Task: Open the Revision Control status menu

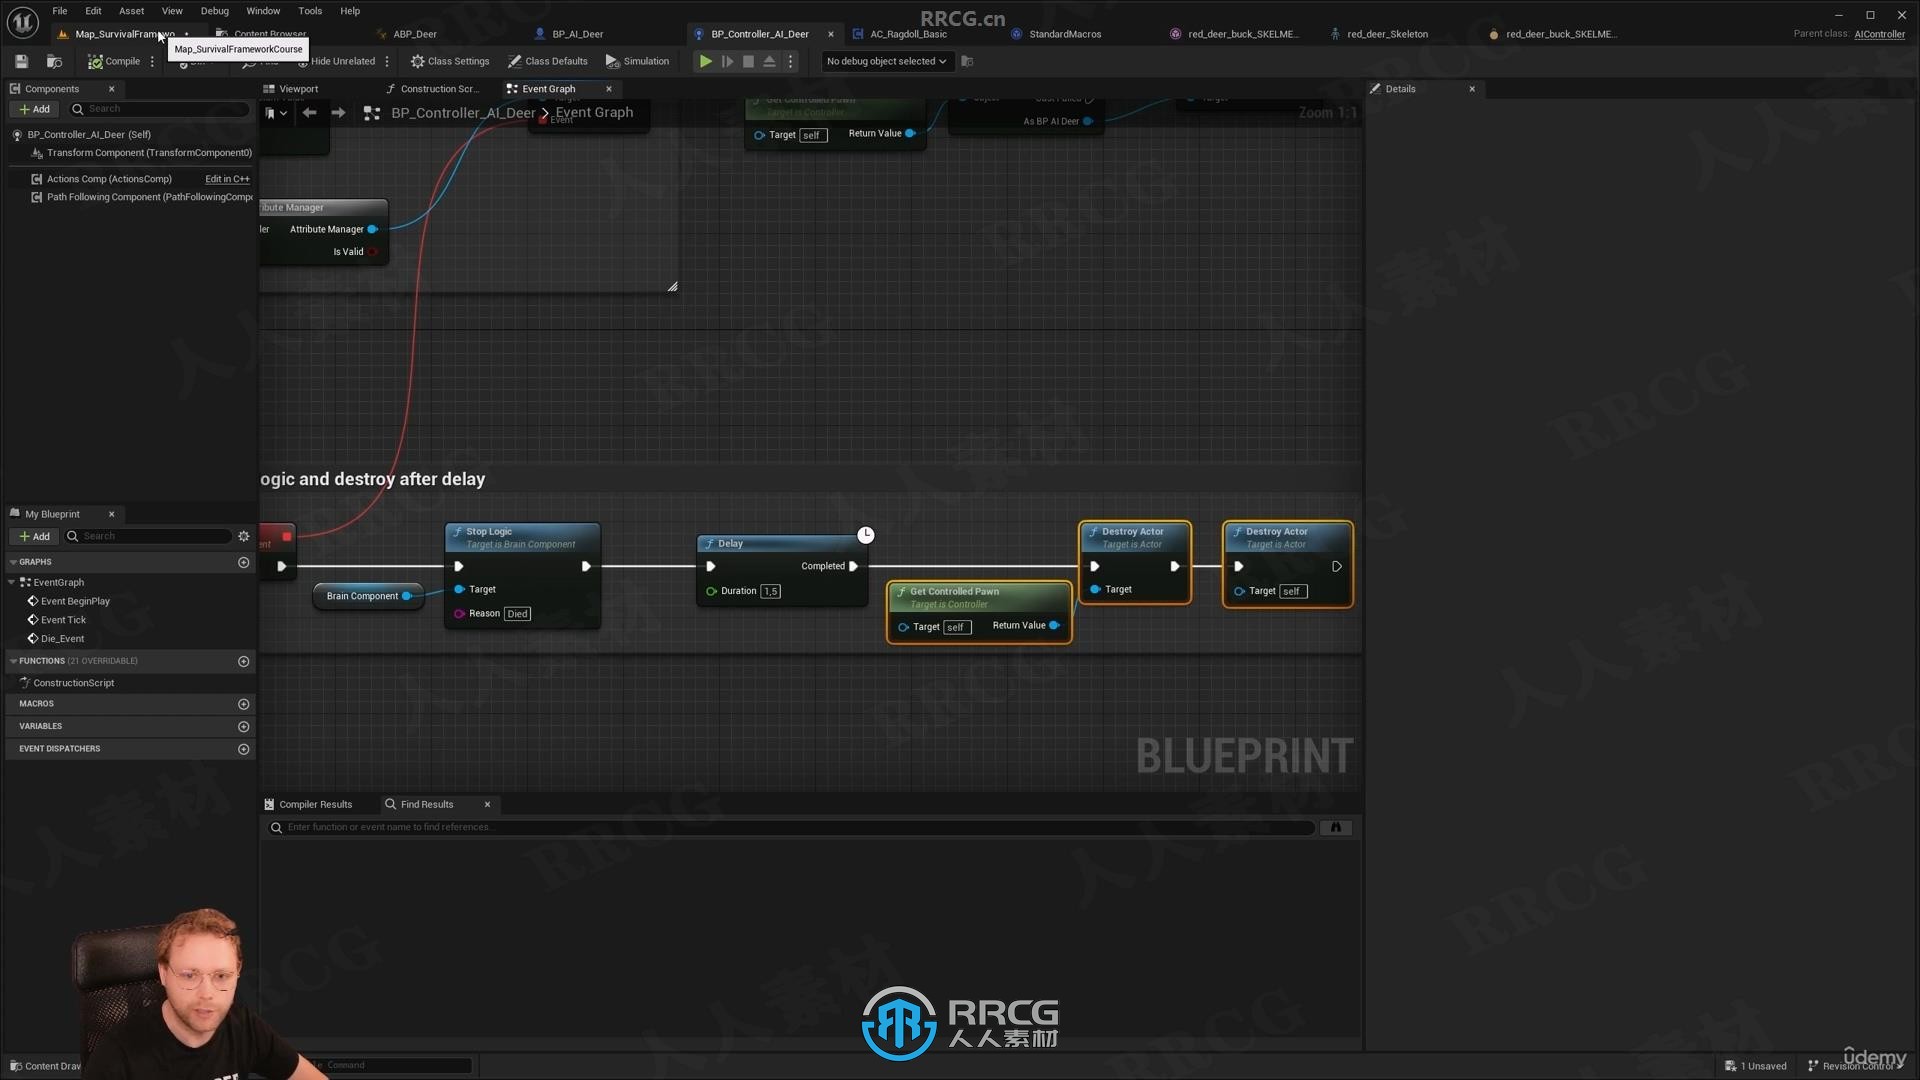Action: click(1857, 1066)
